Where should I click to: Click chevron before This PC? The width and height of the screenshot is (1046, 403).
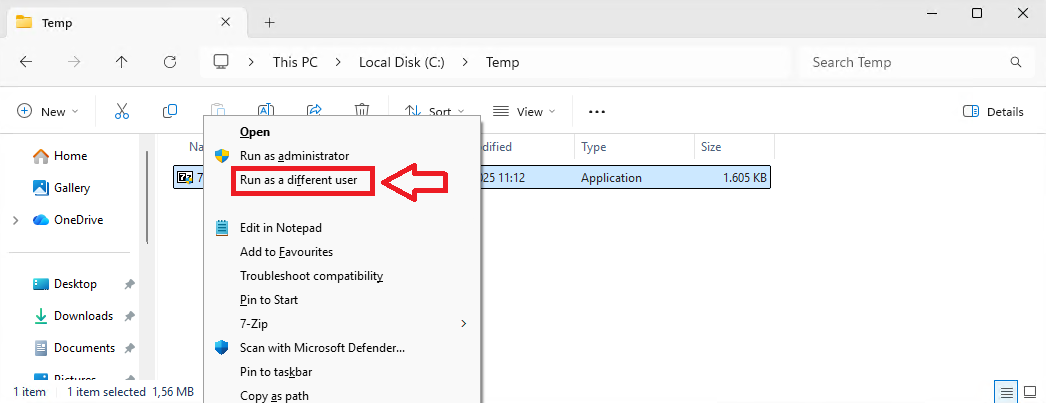pyautogui.click(x=251, y=62)
